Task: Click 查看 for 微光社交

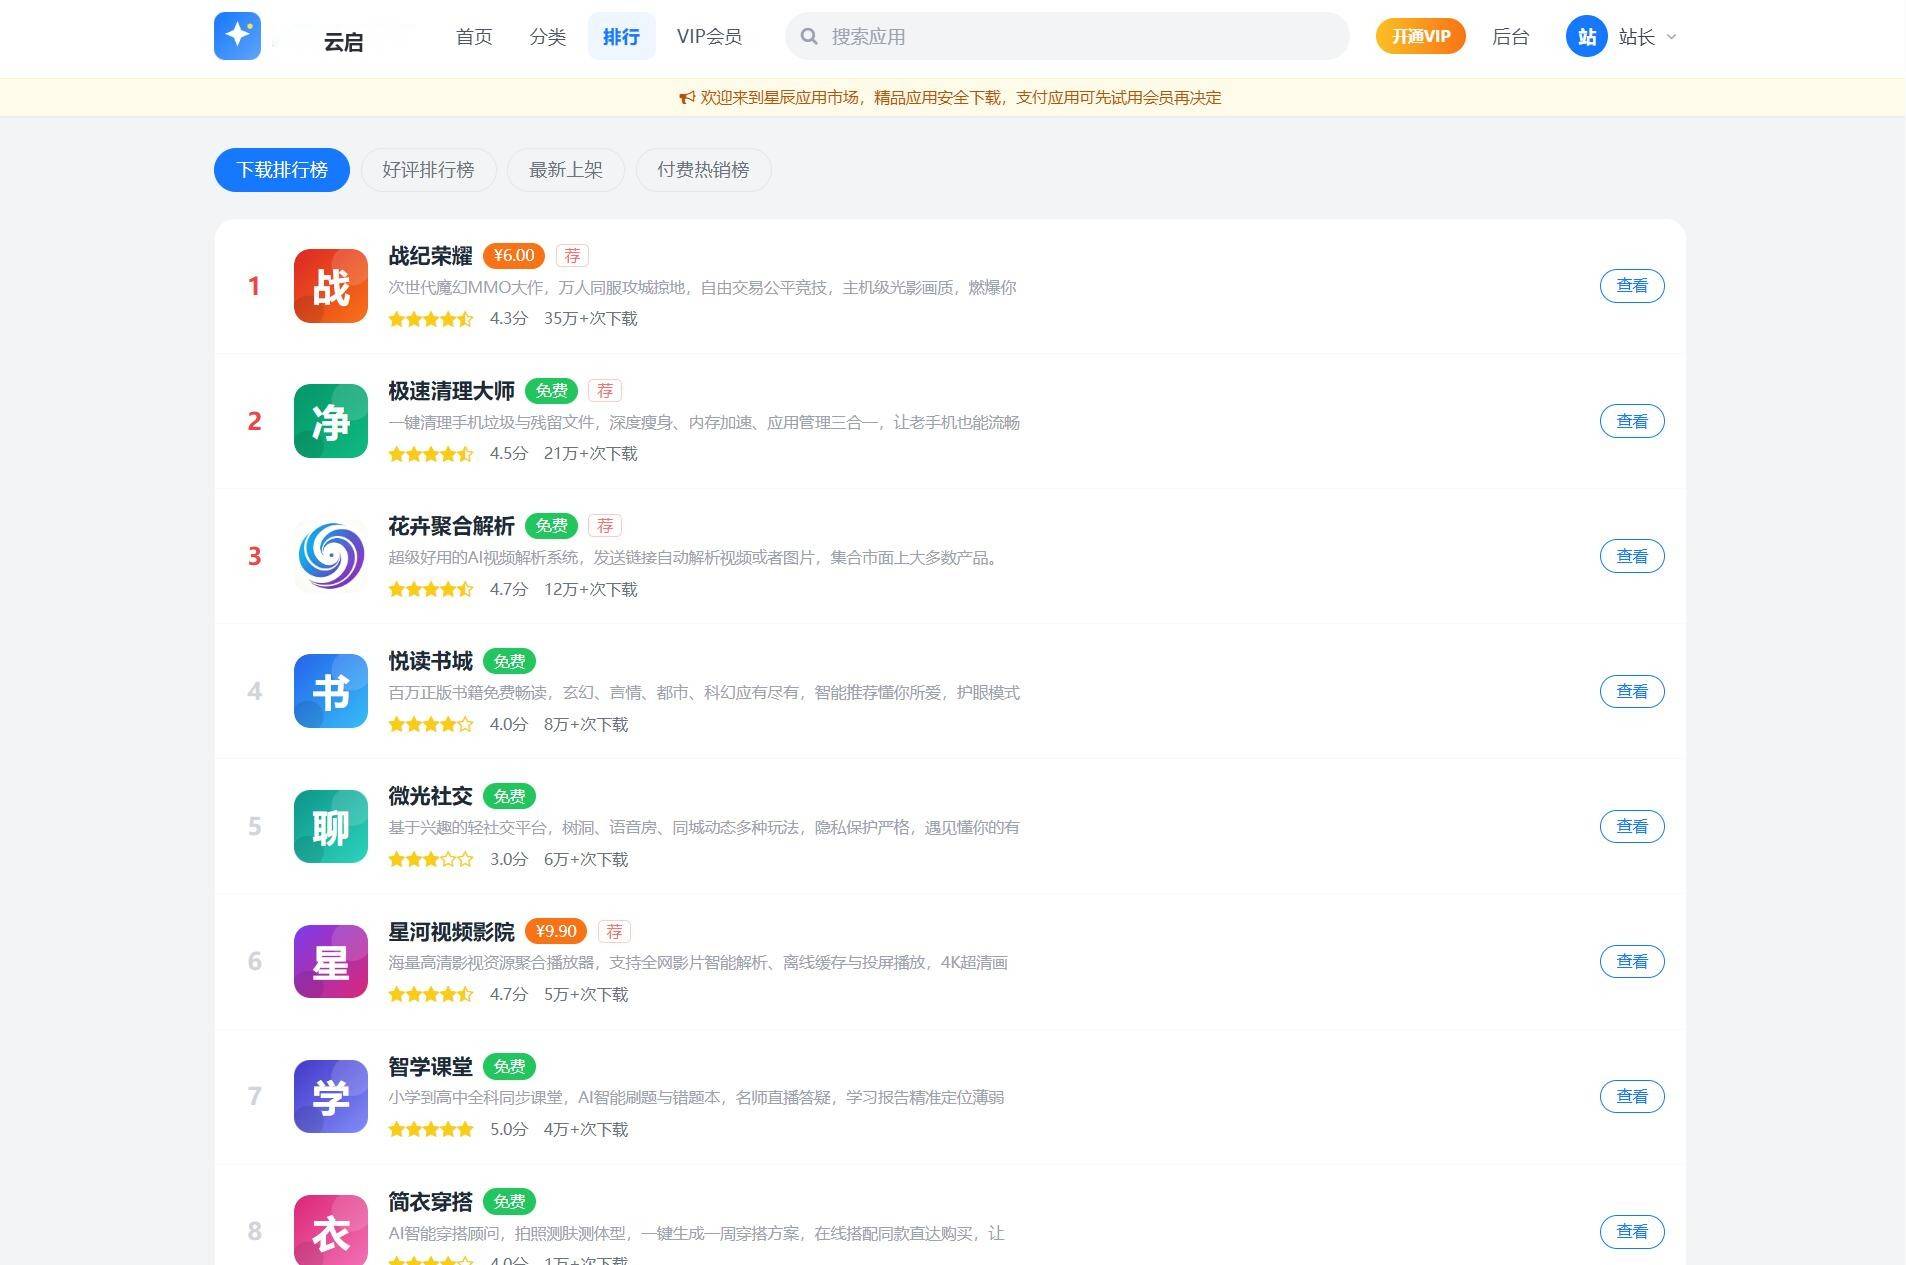Action: (x=1632, y=826)
